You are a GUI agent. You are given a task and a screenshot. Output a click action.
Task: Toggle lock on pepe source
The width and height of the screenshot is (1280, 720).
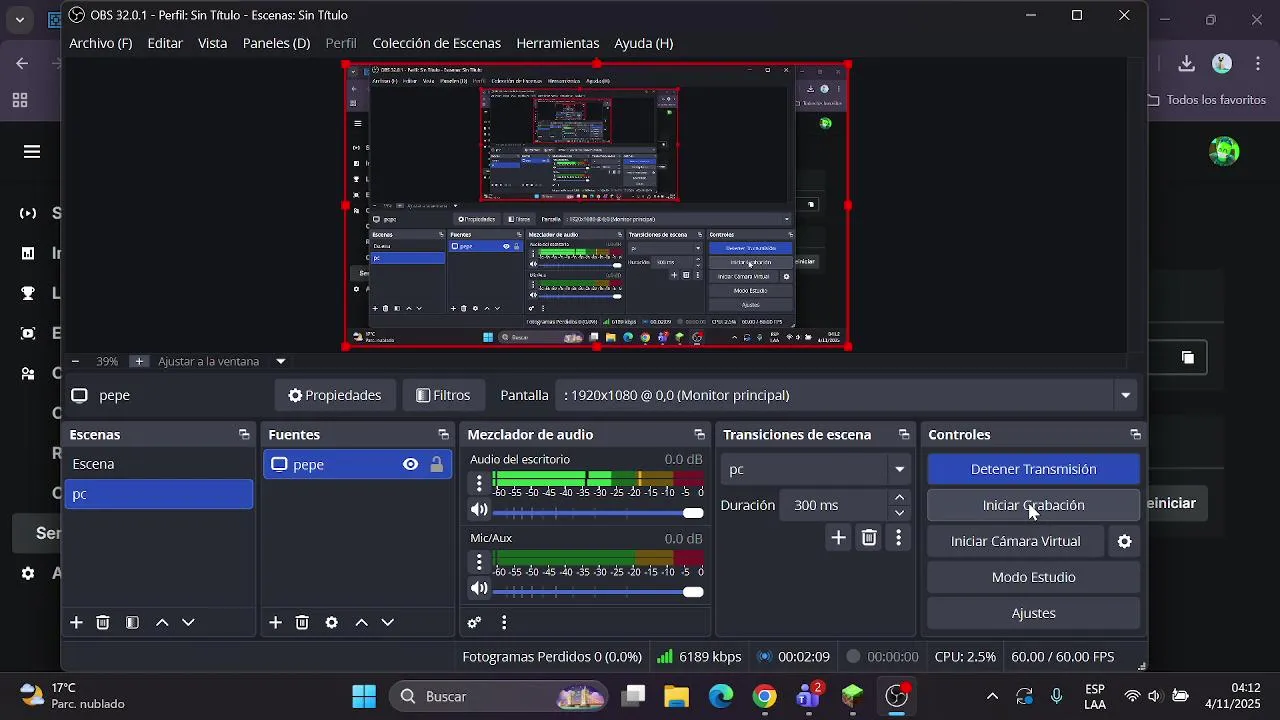click(437, 464)
